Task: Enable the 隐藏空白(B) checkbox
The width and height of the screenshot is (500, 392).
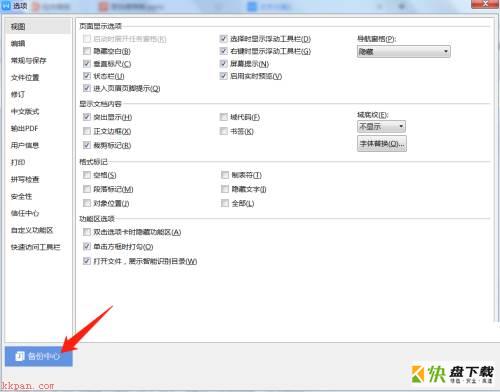Action: 87,51
